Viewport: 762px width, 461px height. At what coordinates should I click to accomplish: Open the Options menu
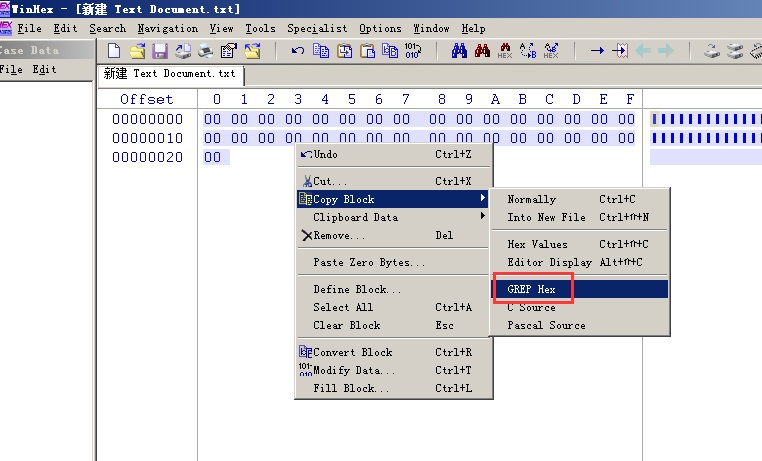[x=381, y=29]
